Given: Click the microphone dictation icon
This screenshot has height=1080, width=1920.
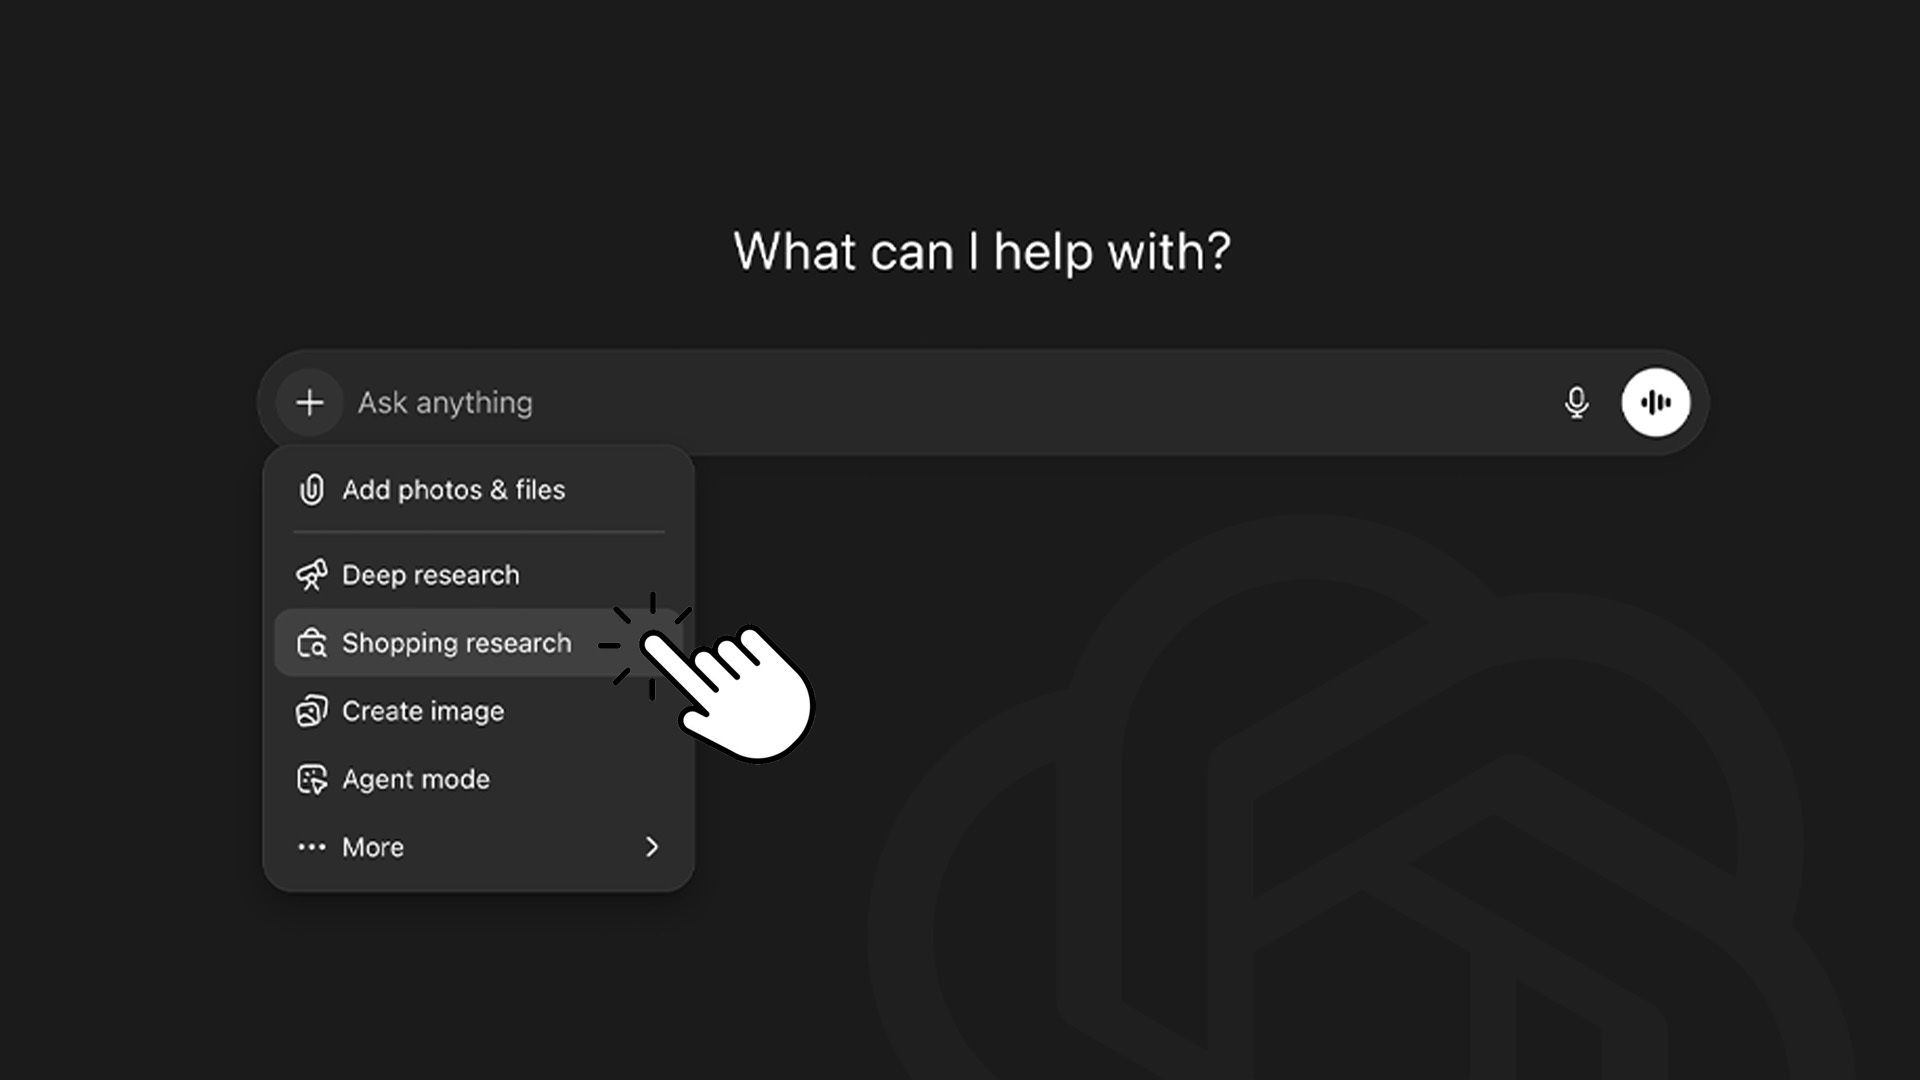Looking at the screenshot, I should 1576,403.
